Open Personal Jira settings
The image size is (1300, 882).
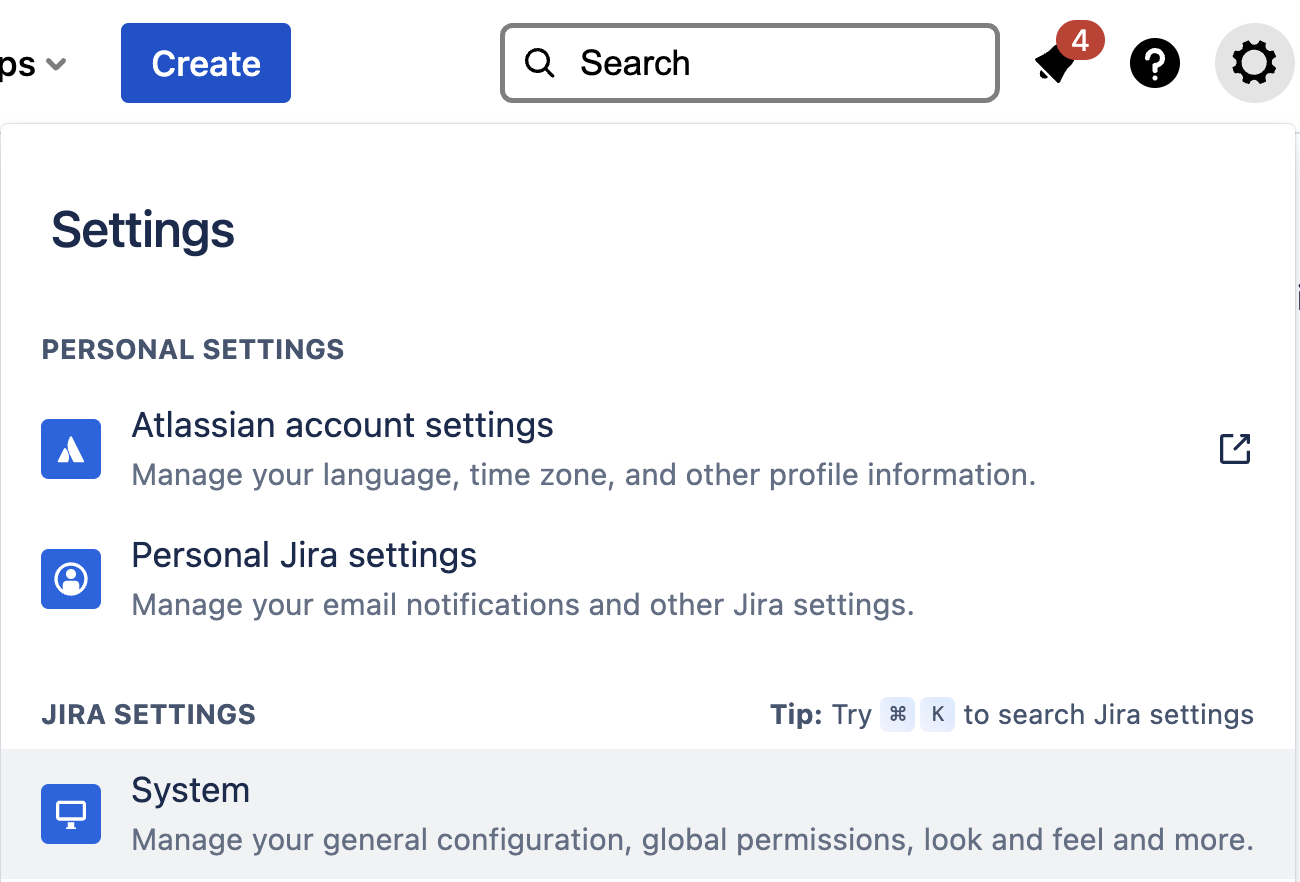point(303,555)
